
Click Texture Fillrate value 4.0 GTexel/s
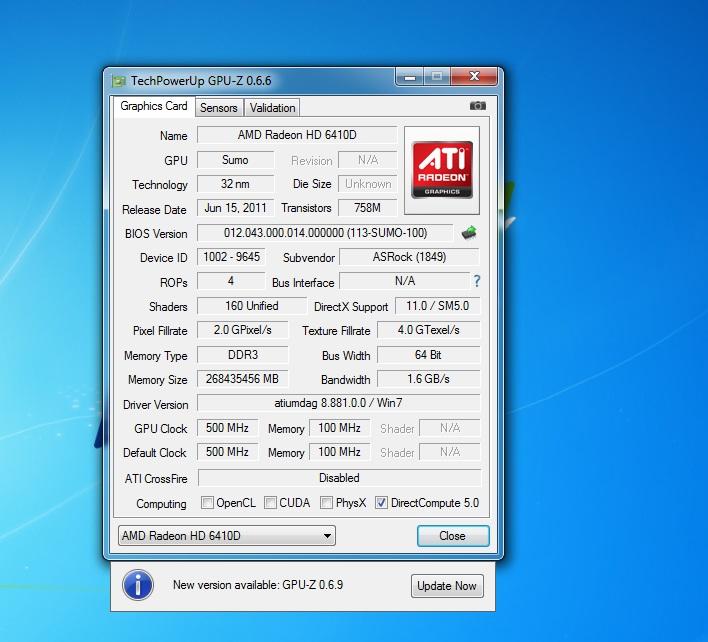coord(429,330)
